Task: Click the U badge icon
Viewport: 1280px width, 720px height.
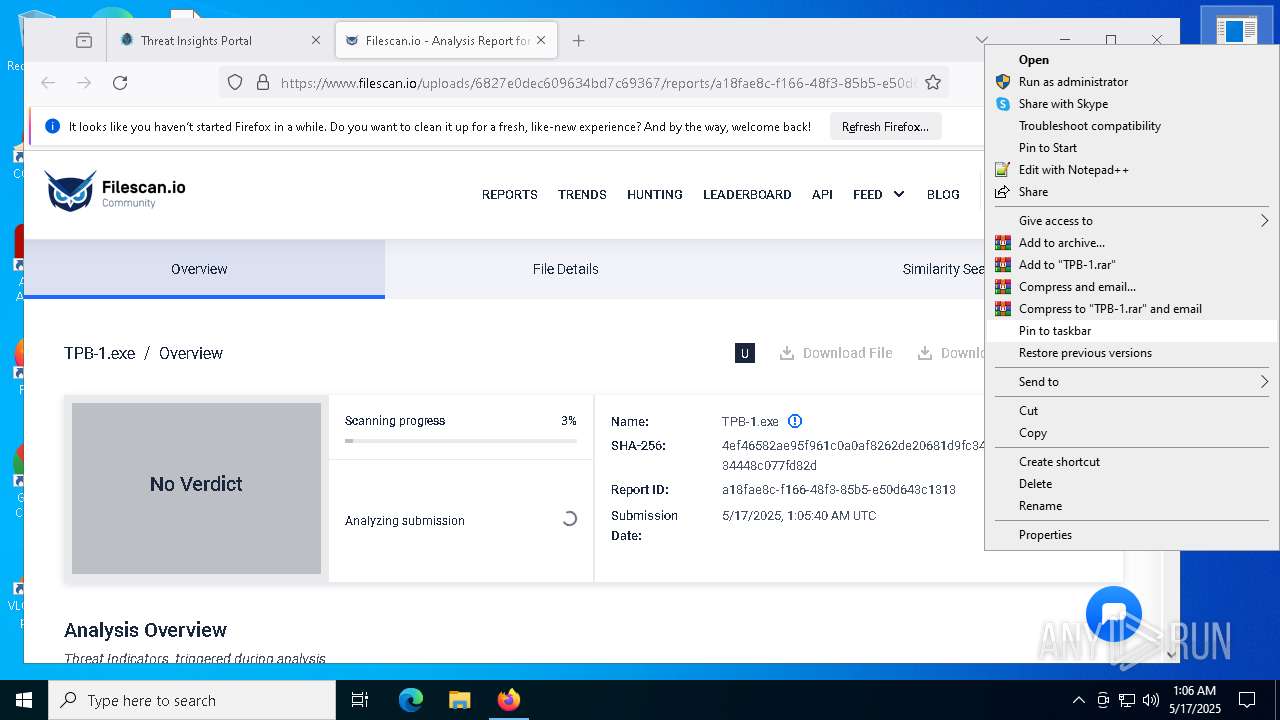Action: (745, 353)
